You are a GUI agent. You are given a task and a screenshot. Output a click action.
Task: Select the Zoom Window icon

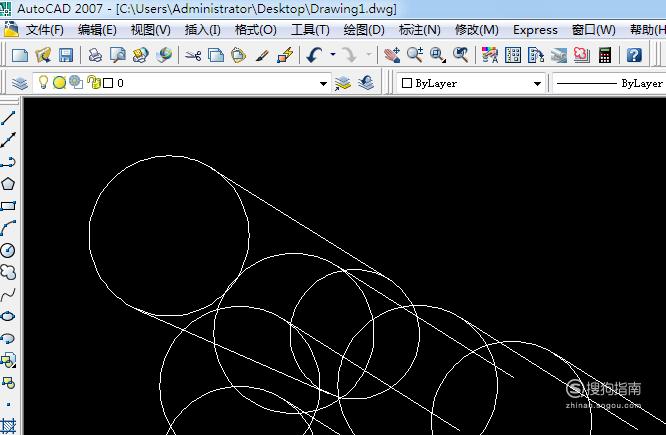click(437, 55)
